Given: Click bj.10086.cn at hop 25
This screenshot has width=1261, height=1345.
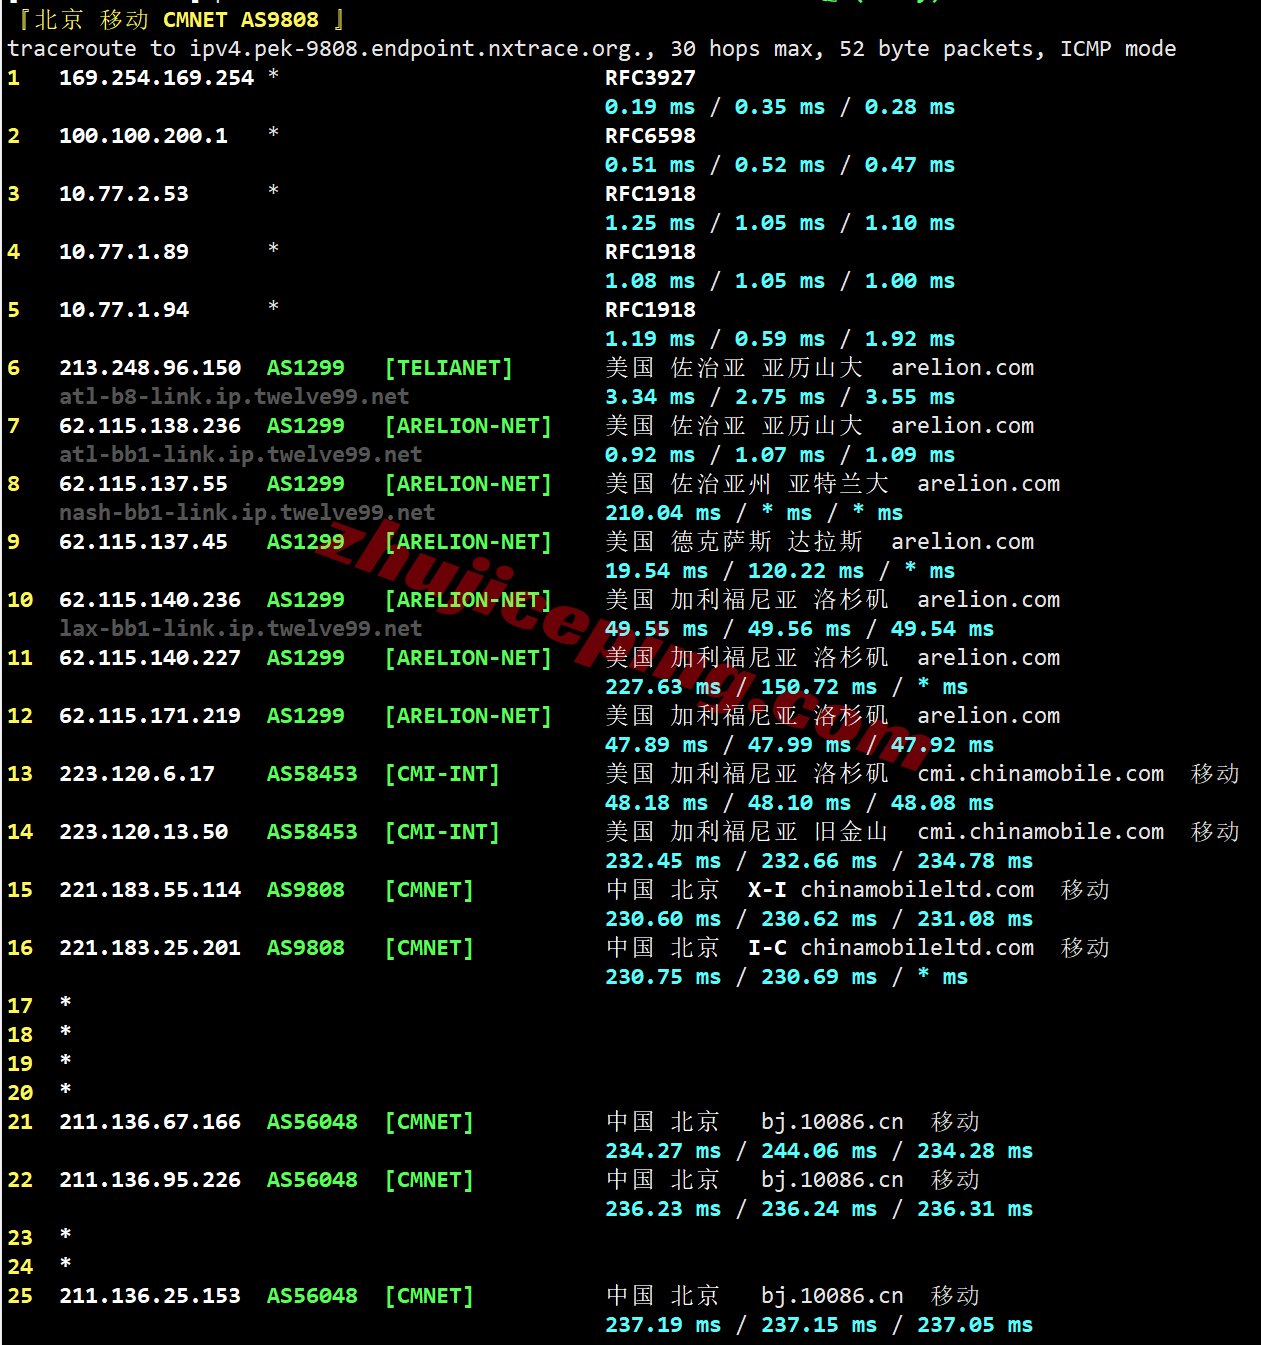Looking at the screenshot, I should point(832,1296).
